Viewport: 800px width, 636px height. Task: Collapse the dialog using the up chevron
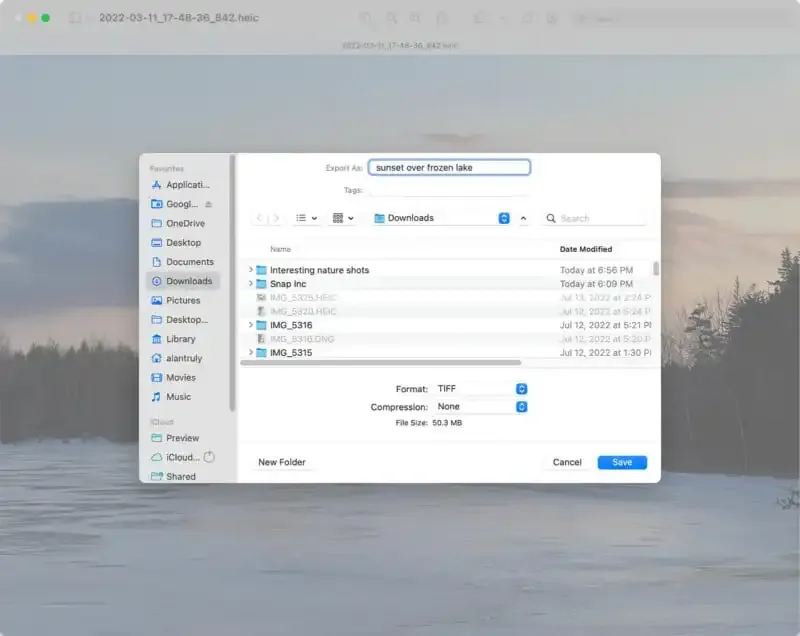tap(522, 218)
